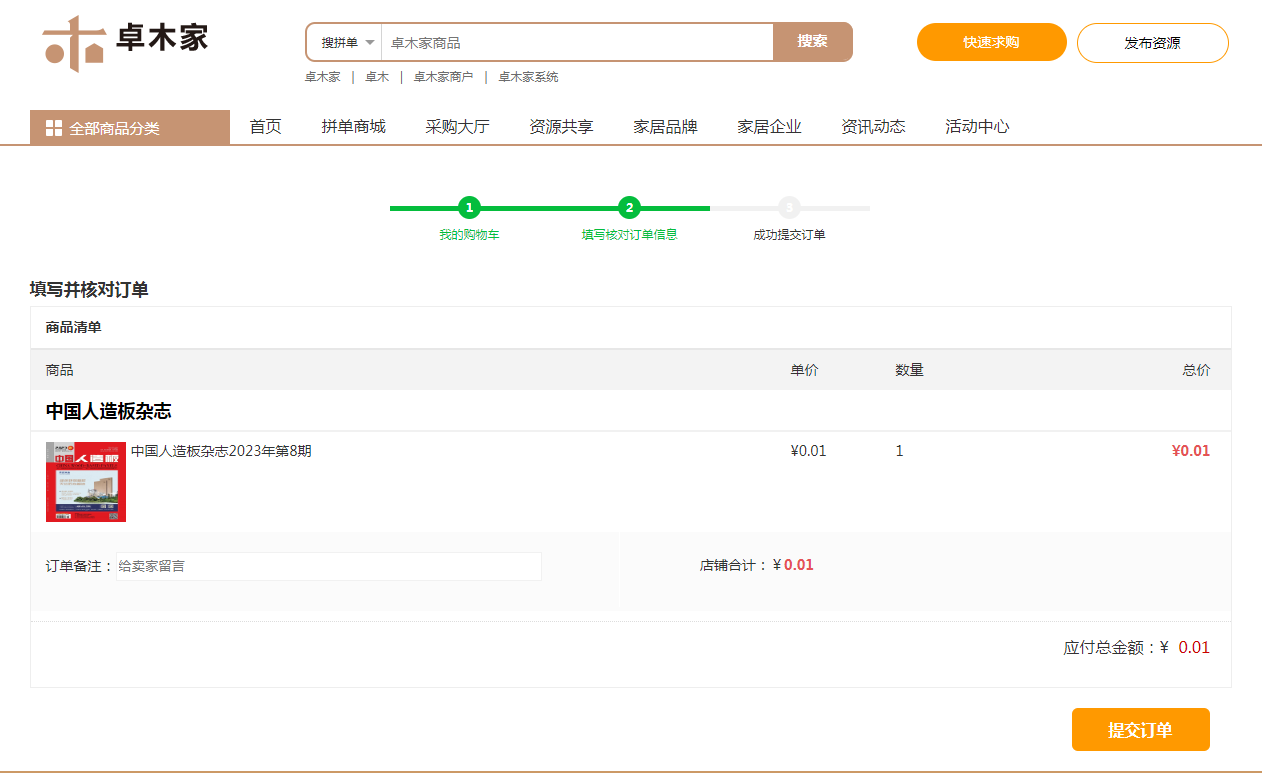Click the 发布资源 button
The height and width of the screenshot is (773, 1262).
pos(1152,42)
